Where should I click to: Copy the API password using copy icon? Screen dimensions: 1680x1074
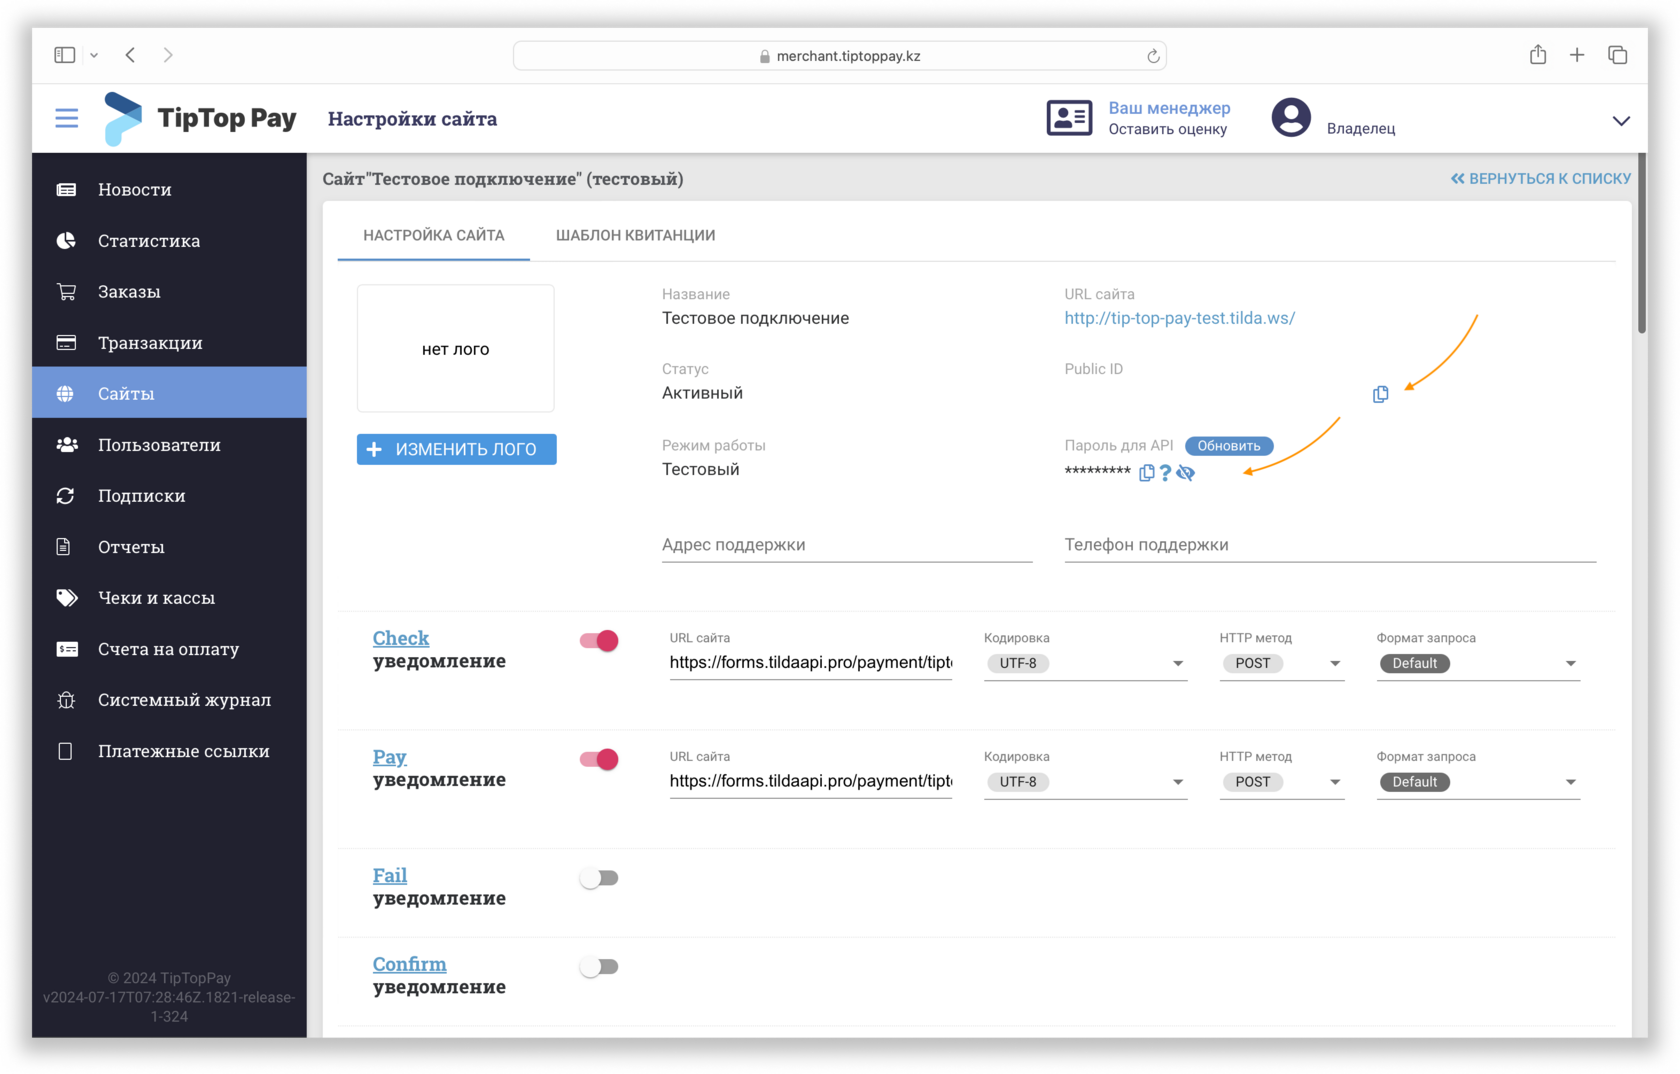pyautogui.click(x=1147, y=473)
